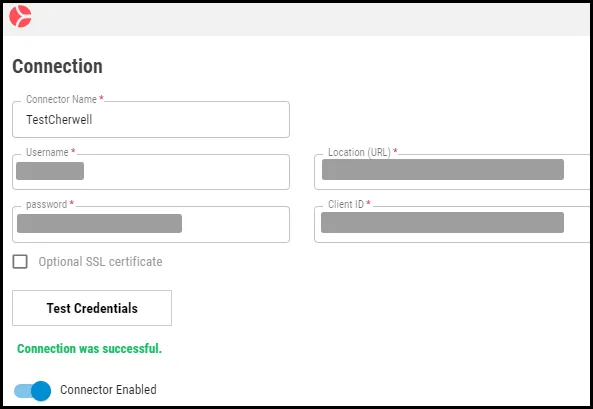Focus the Username input field
The height and width of the screenshot is (409, 593).
(151, 172)
